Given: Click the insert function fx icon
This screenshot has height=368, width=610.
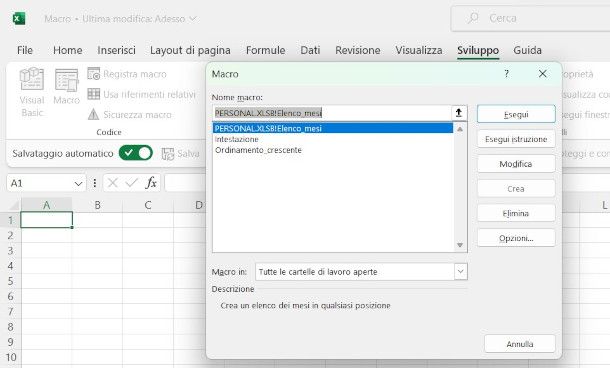Looking at the screenshot, I should tap(151, 183).
